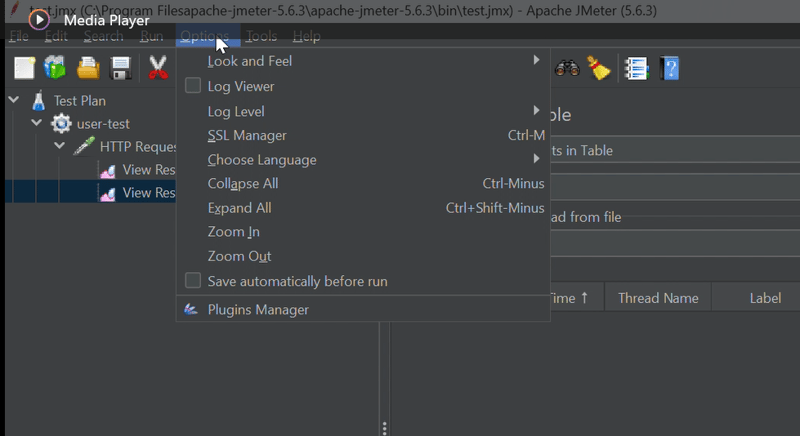
Task: Collapse the HTTP Request tree node
Action: pos(60,145)
